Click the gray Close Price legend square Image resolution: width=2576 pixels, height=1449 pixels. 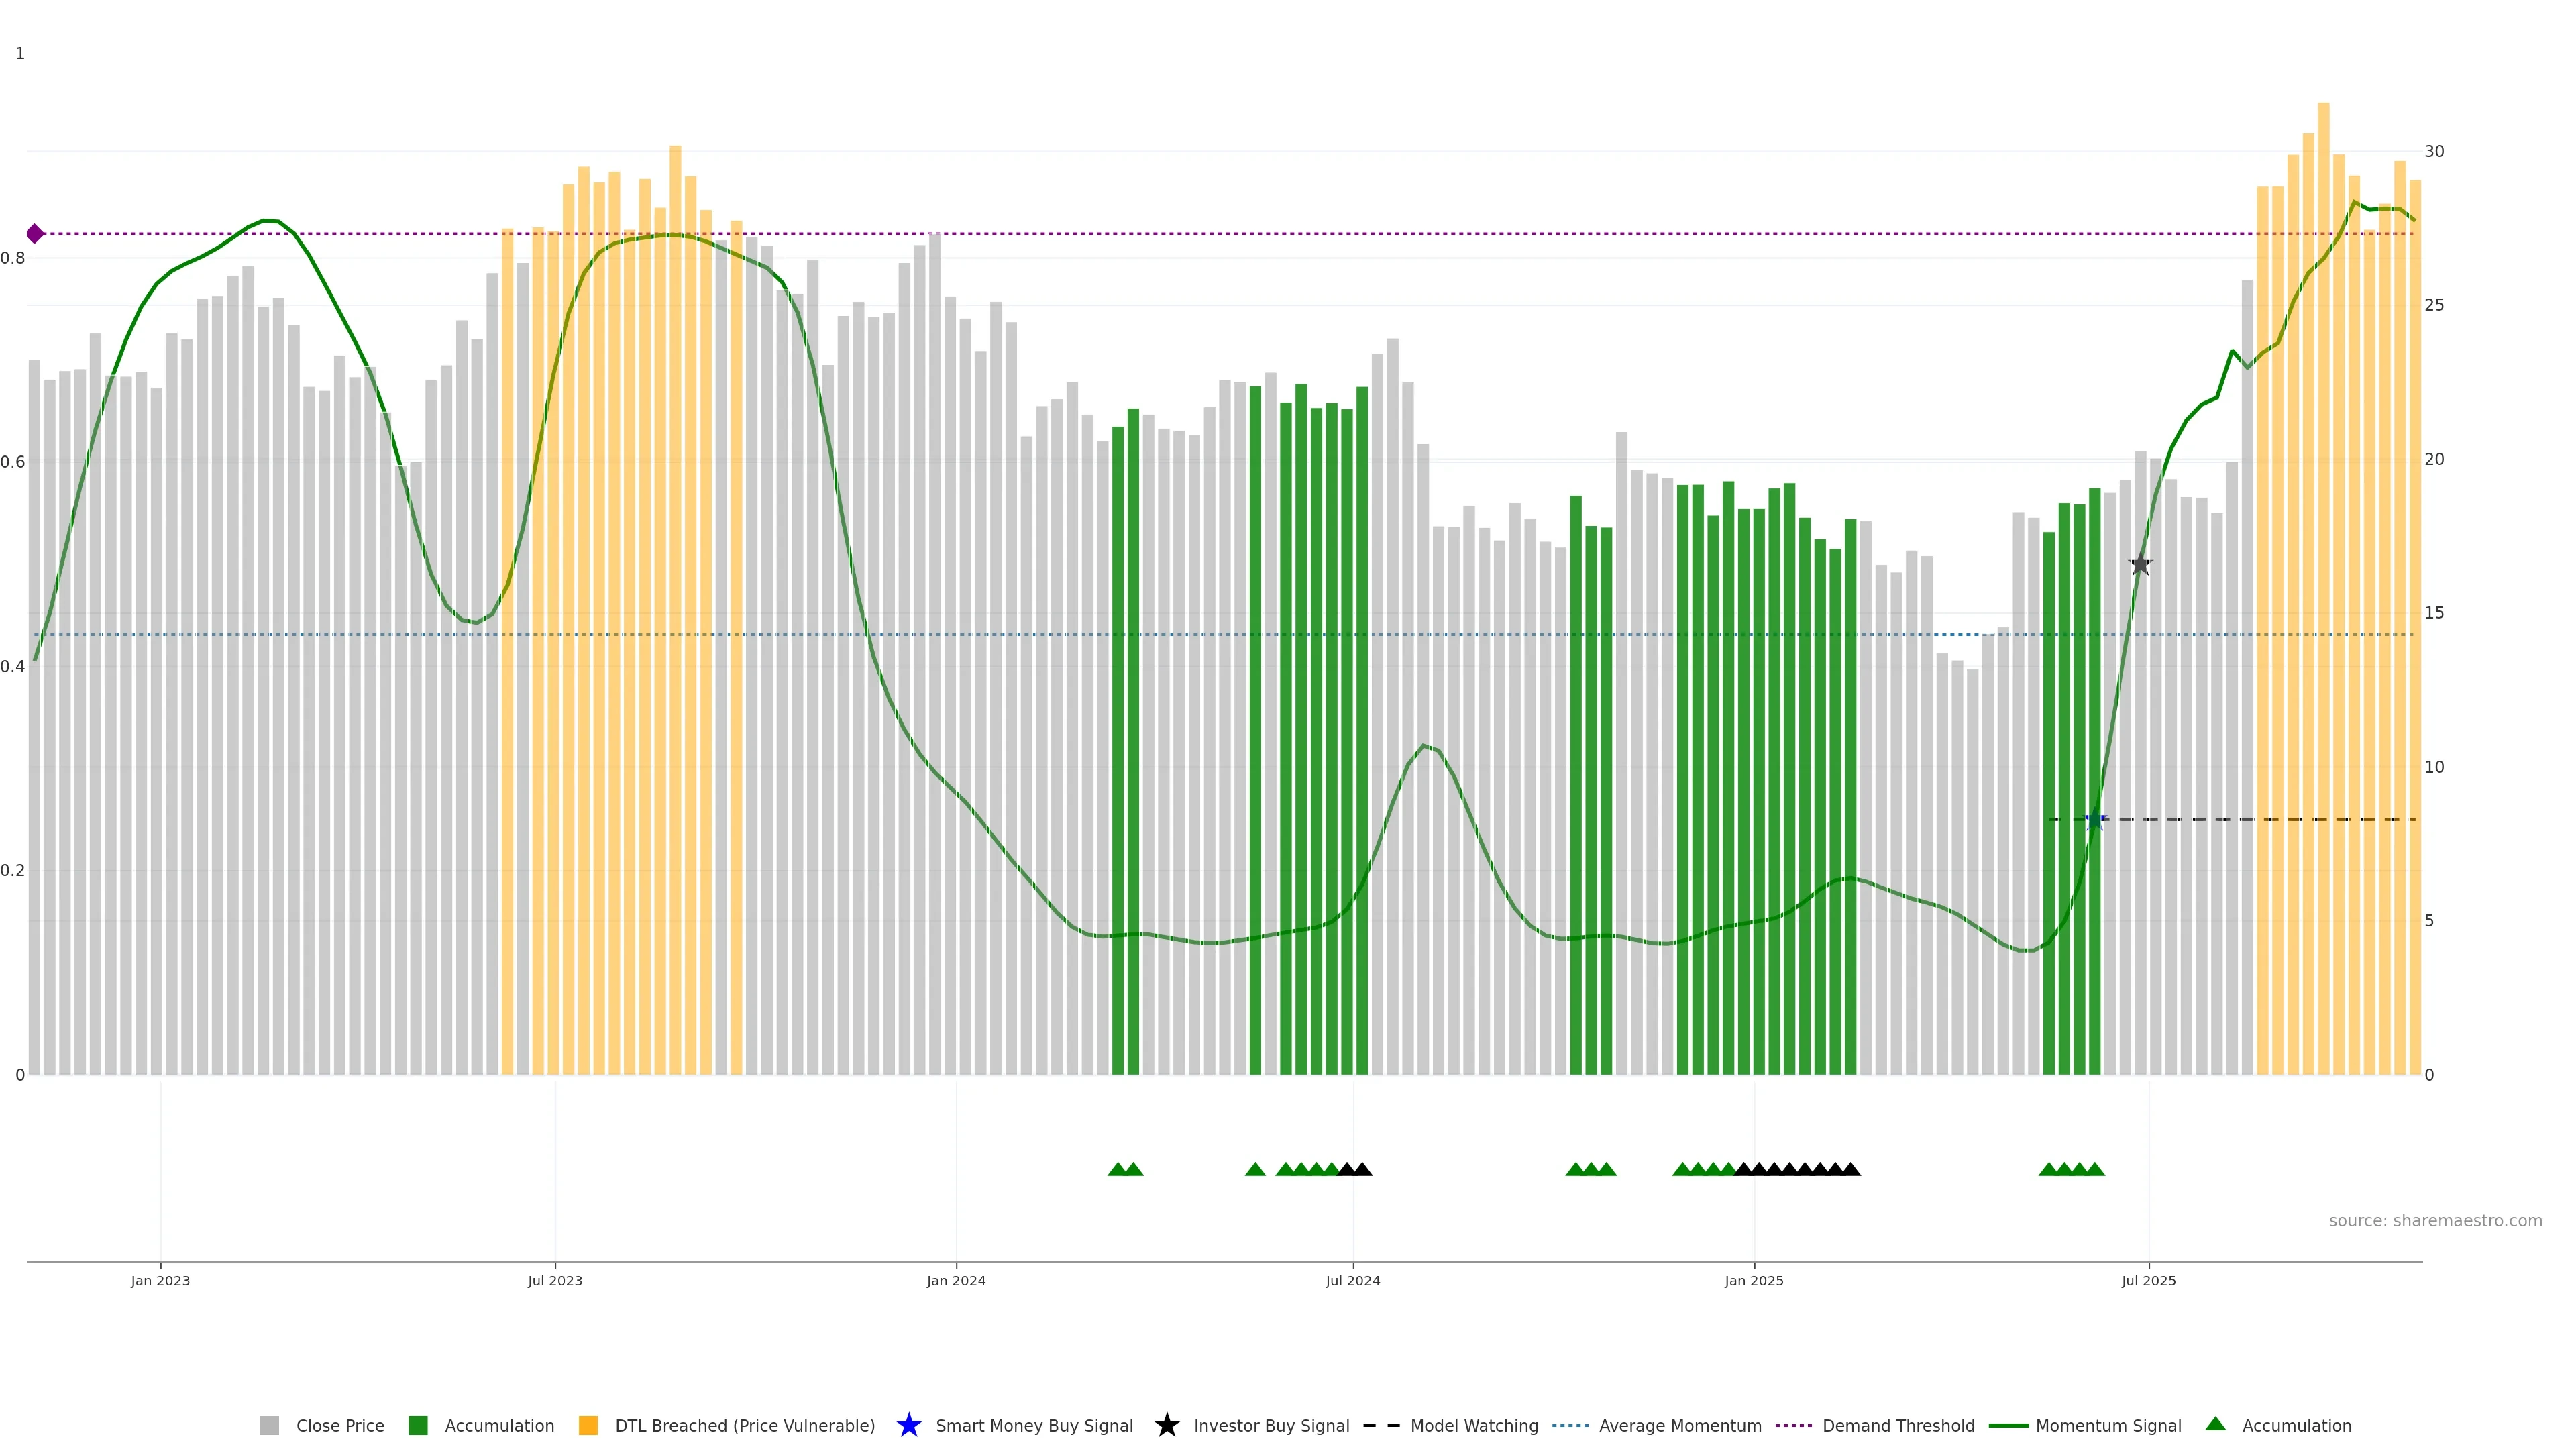coord(270,1425)
